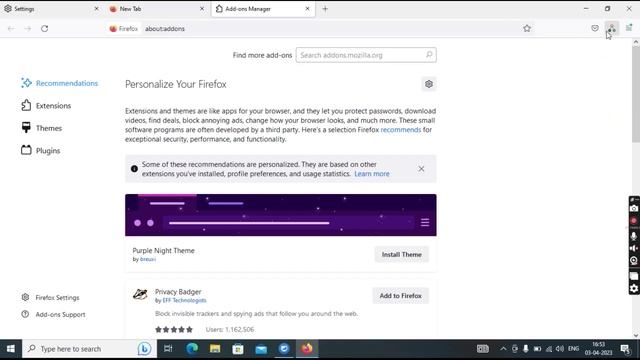640x360 pixels.
Task: Open the Windows Start menu
Action: [x=11, y=349]
